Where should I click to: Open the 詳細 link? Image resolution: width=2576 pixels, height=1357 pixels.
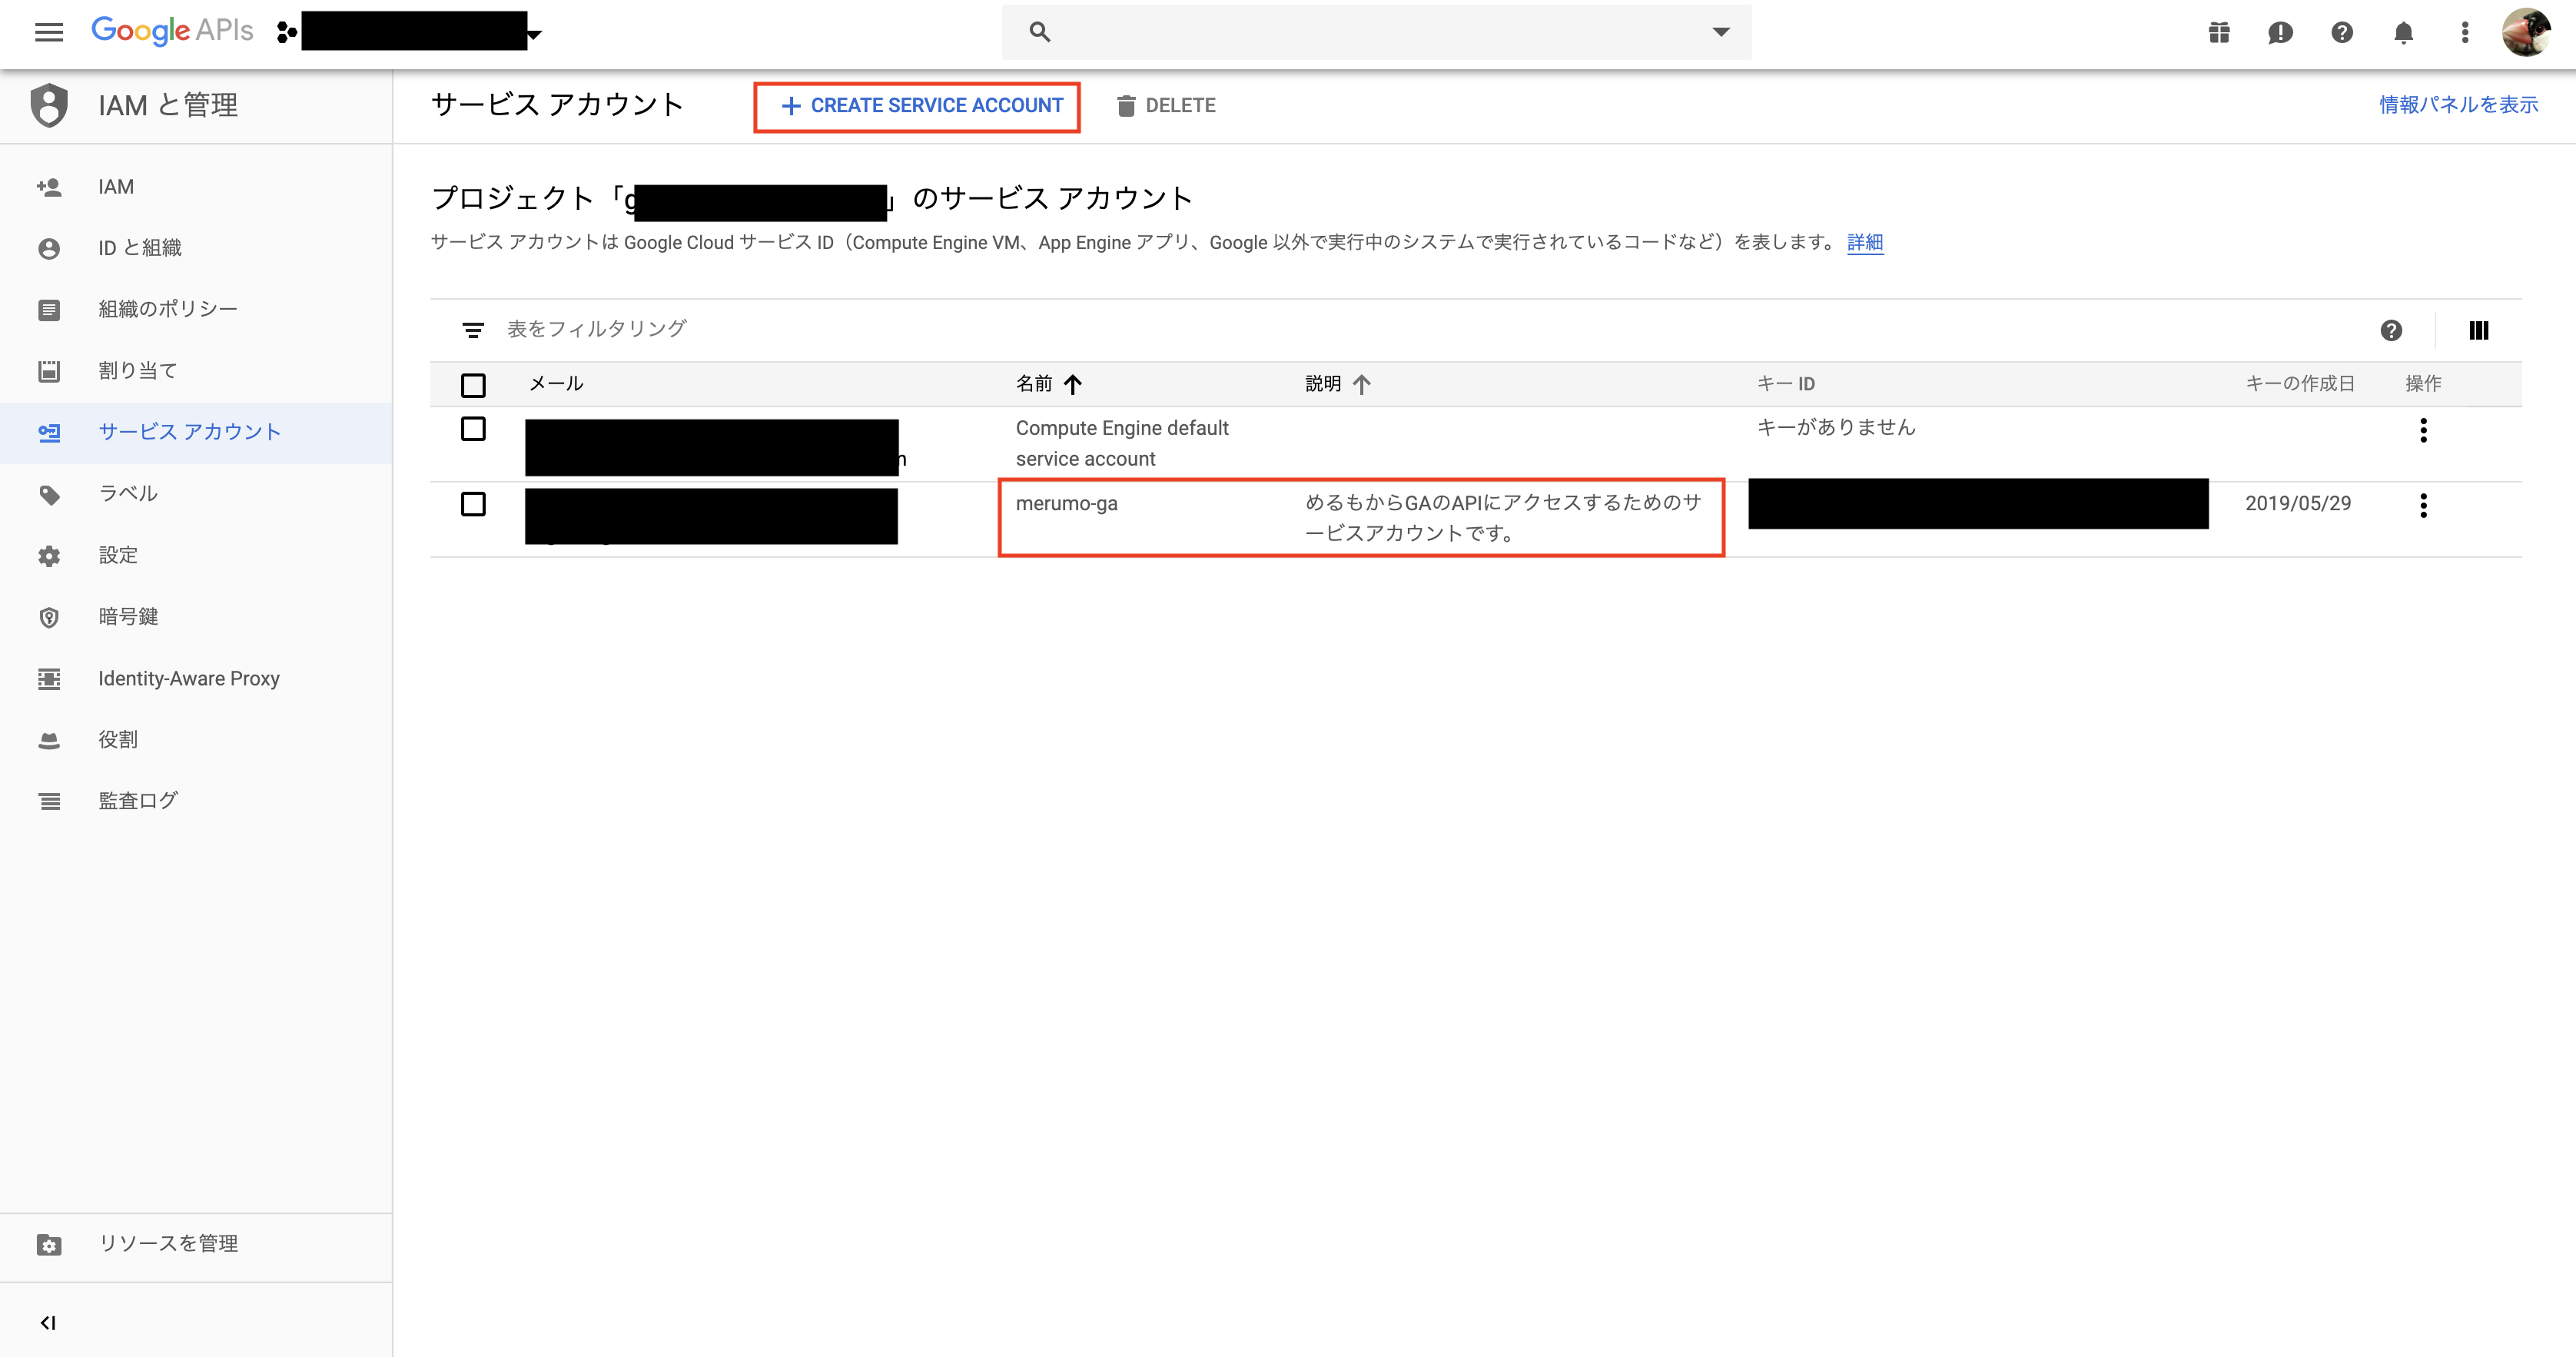pos(1864,242)
